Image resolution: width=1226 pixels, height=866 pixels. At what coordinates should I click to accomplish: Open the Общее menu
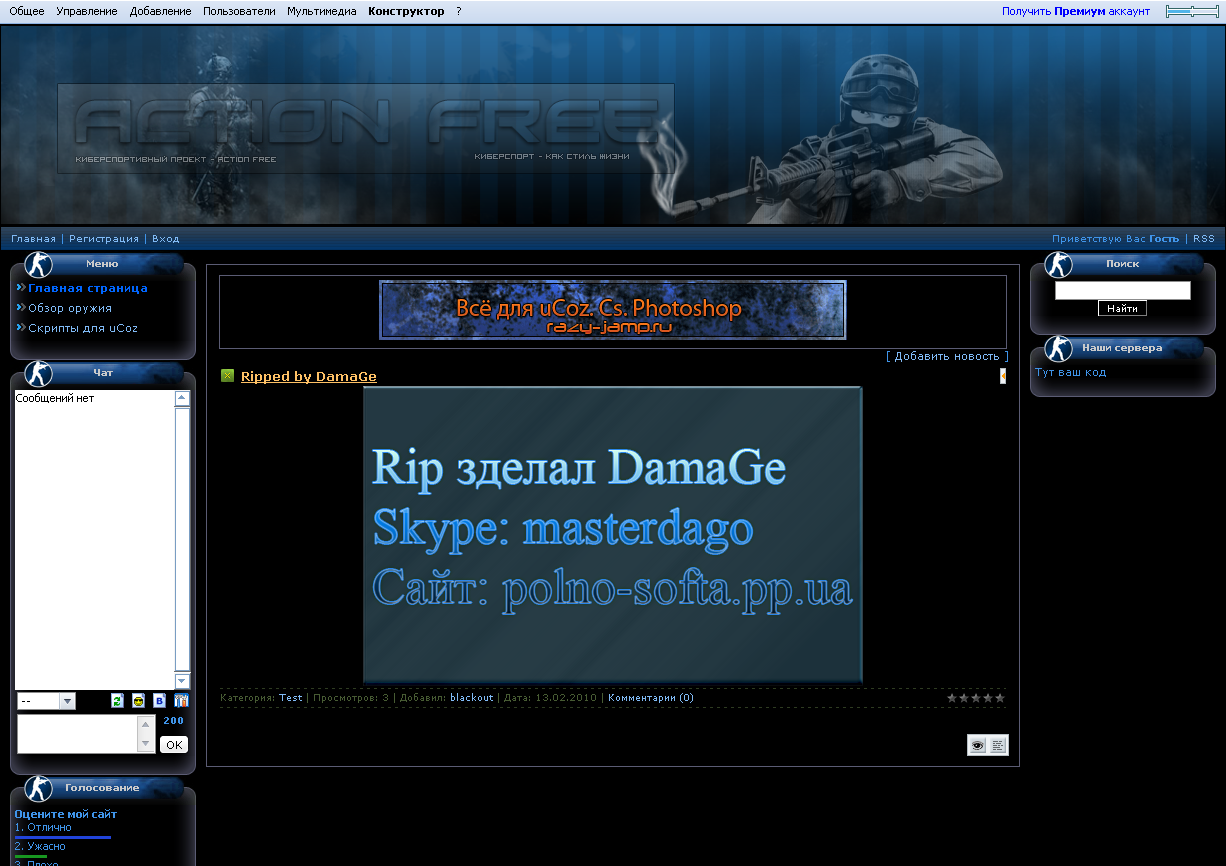tap(27, 11)
